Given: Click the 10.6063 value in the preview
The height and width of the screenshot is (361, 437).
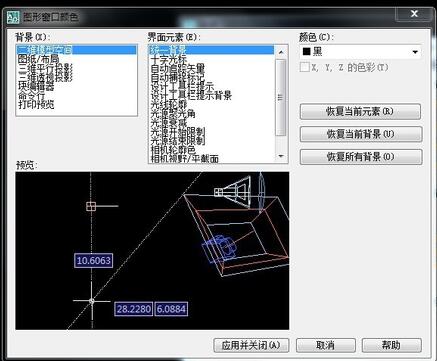Looking at the screenshot, I should pyautogui.click(x=94, y=260).
